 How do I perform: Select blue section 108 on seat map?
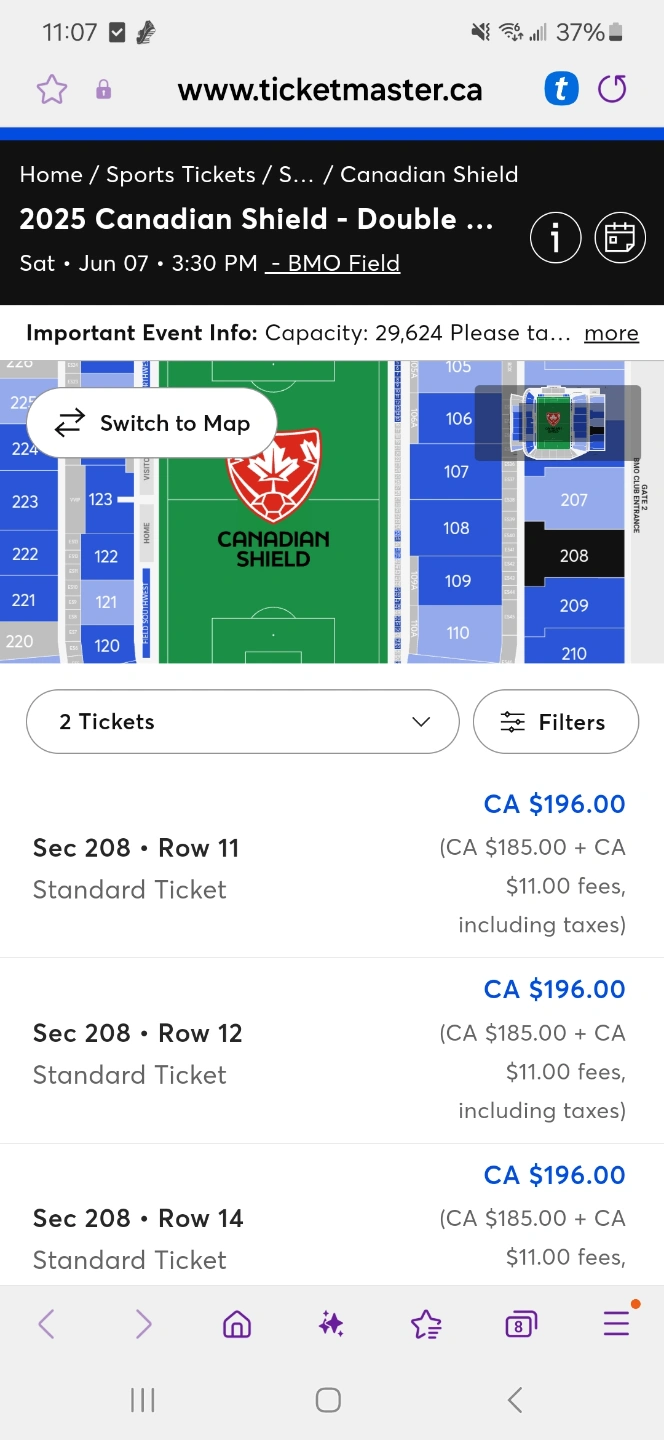[456, 527]
